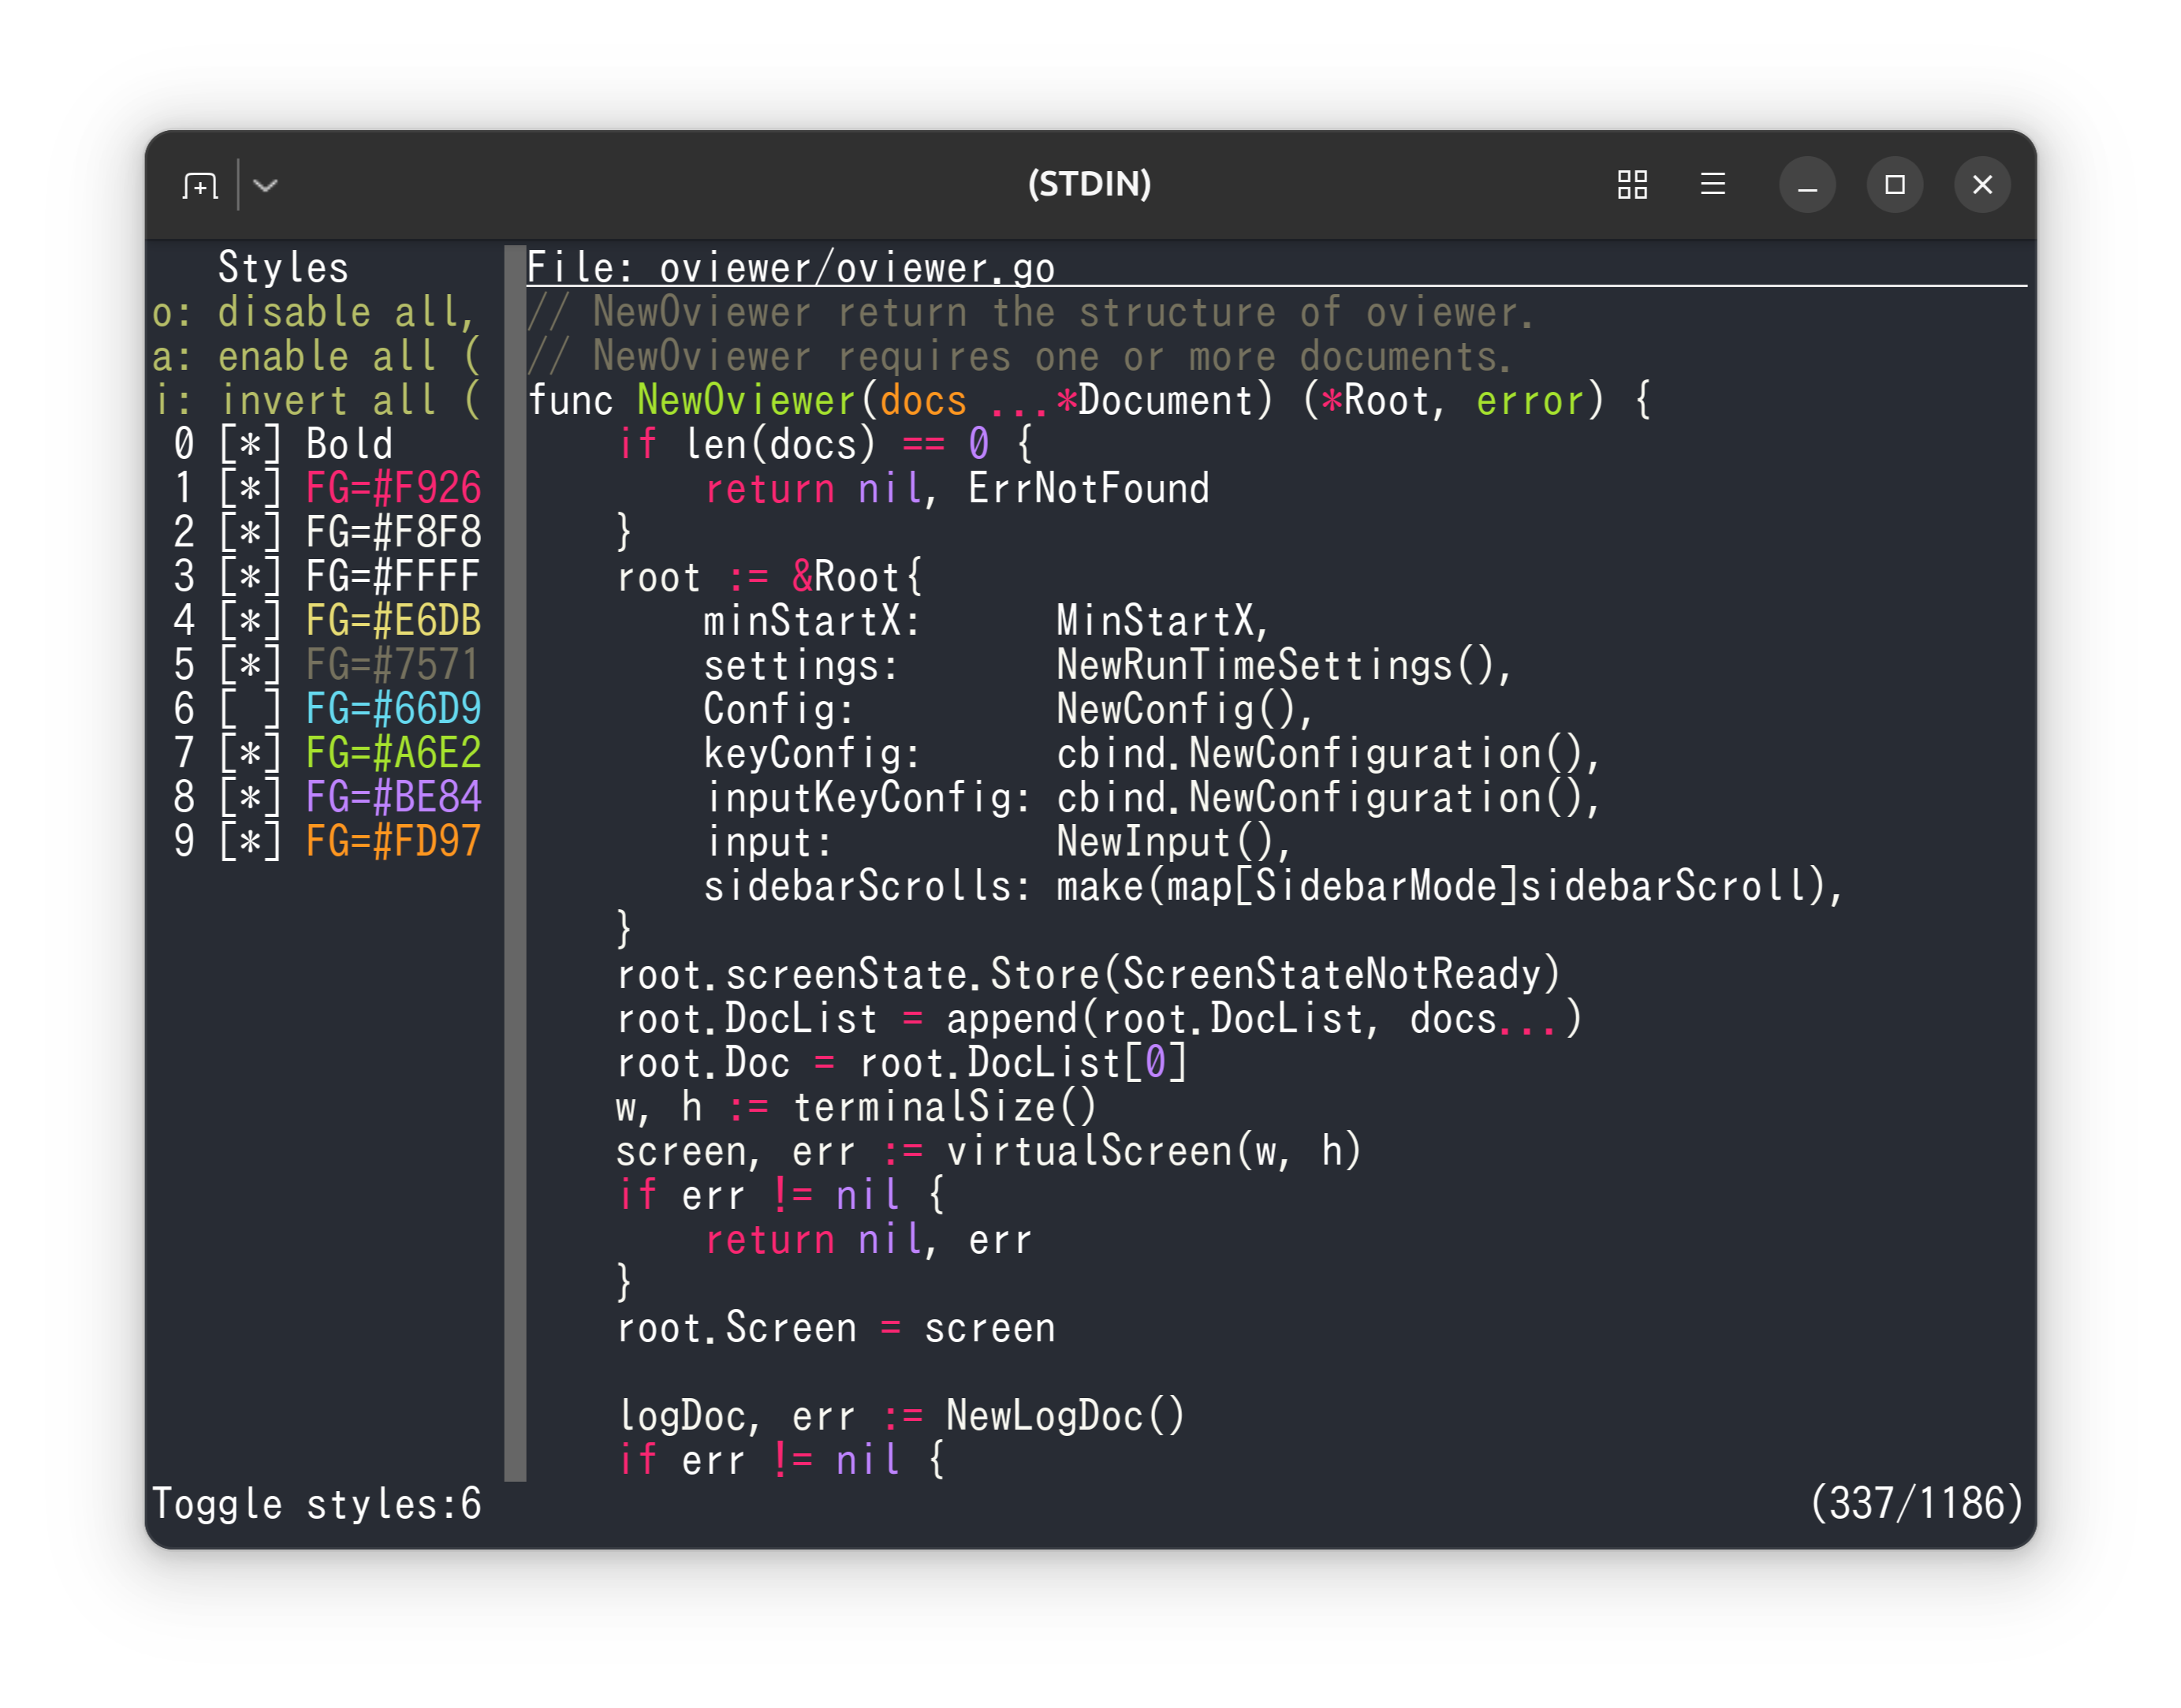This screenshot has width=2181, height=1708.
Task: Click the pink FG=#F926 color label
Action: point(393,488)
